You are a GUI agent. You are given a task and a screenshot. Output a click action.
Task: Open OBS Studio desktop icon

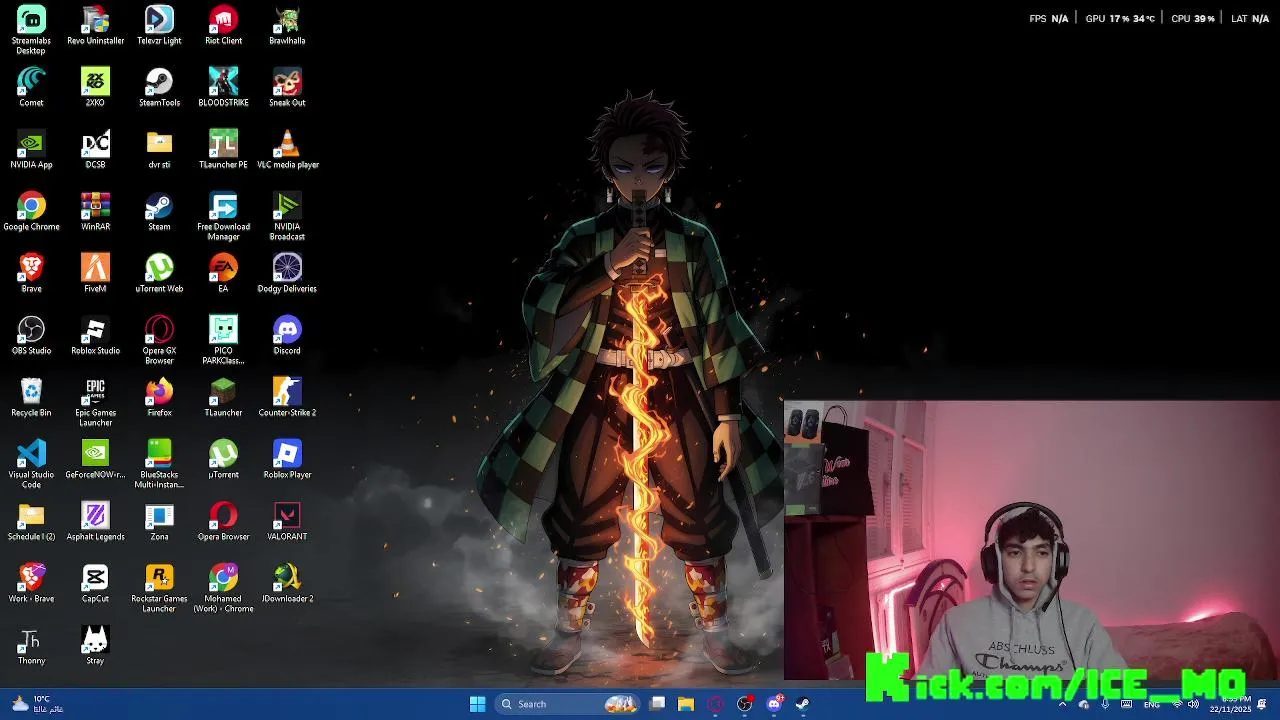[31, 336]
